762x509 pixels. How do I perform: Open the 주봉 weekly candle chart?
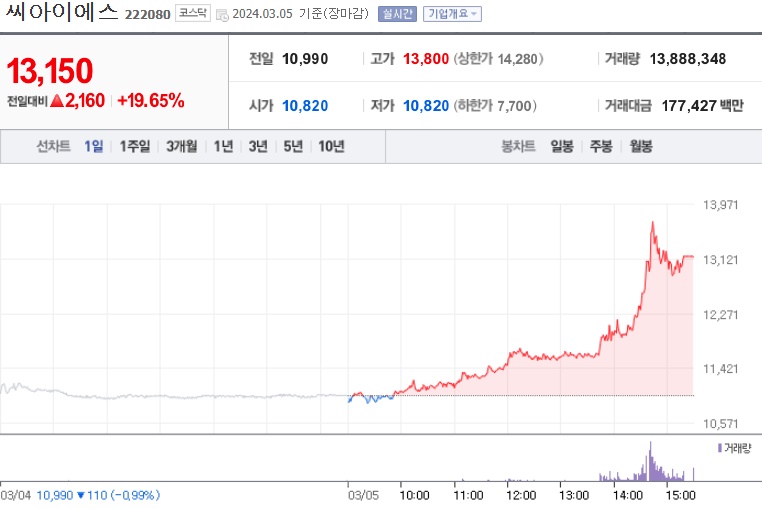coord(601,146)
